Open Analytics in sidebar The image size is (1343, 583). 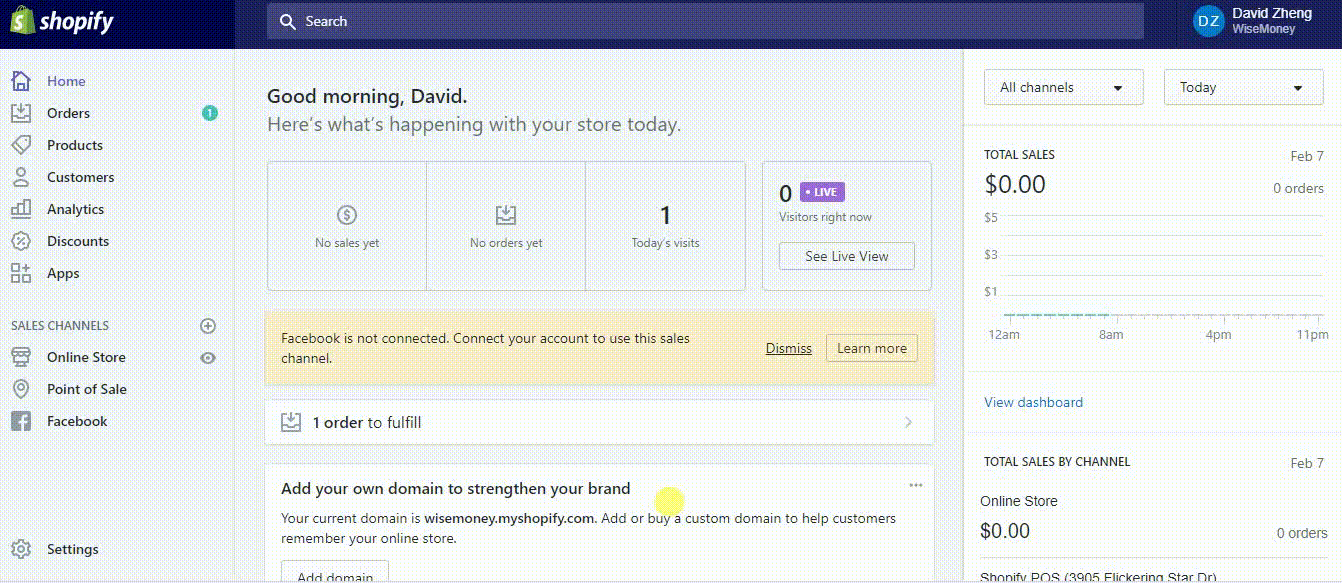pyautogui.click(x=75, y=209)
